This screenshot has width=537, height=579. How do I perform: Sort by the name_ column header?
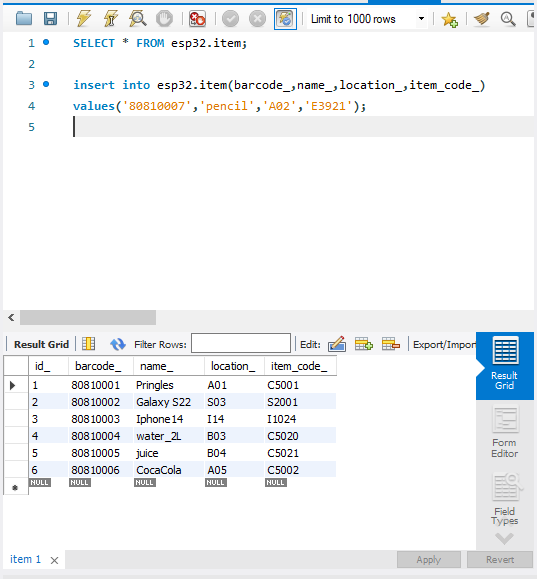coord(169,366)
